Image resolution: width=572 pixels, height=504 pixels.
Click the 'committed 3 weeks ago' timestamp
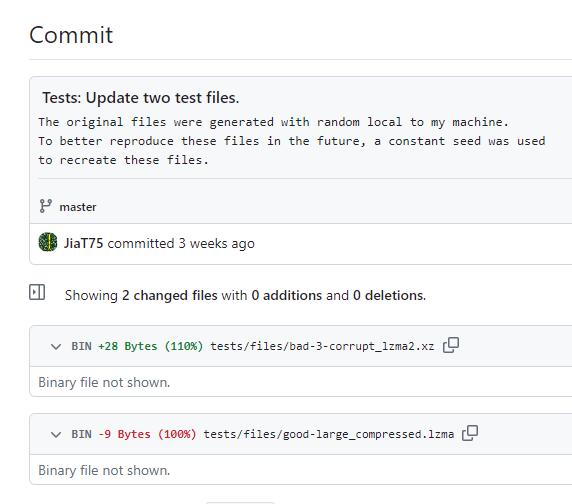tap(181, 243)
